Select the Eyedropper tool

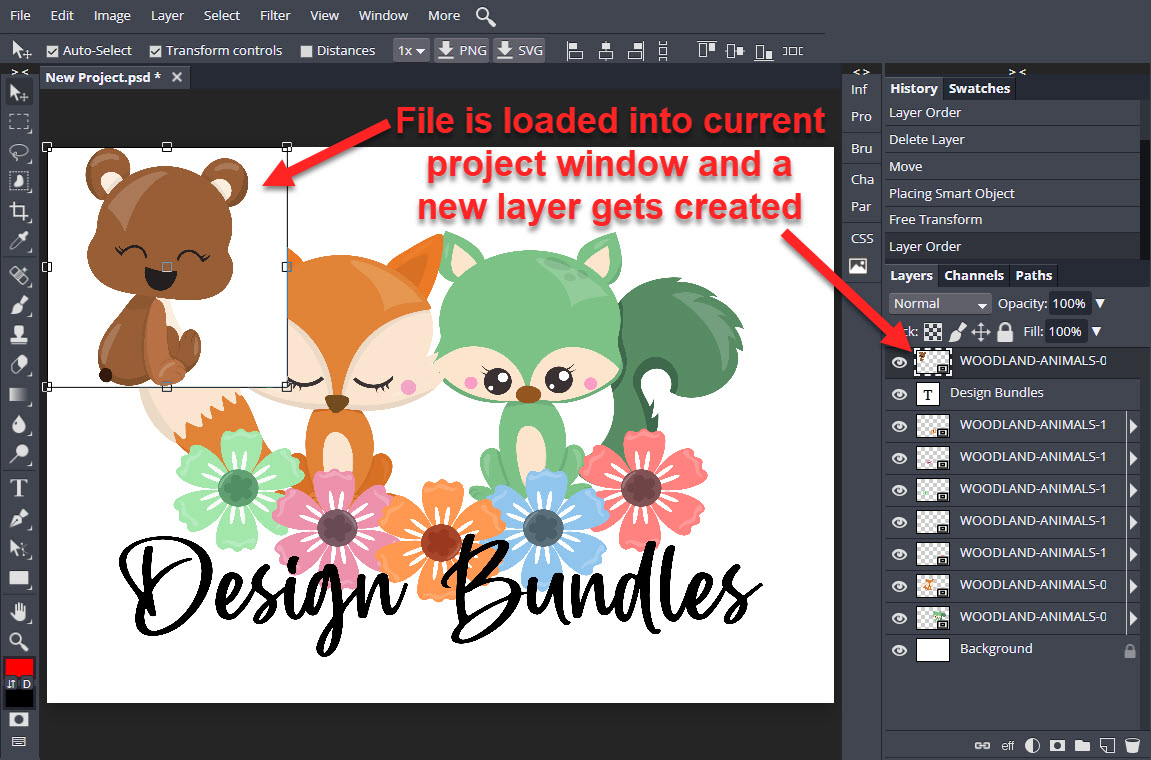point(19,241)
